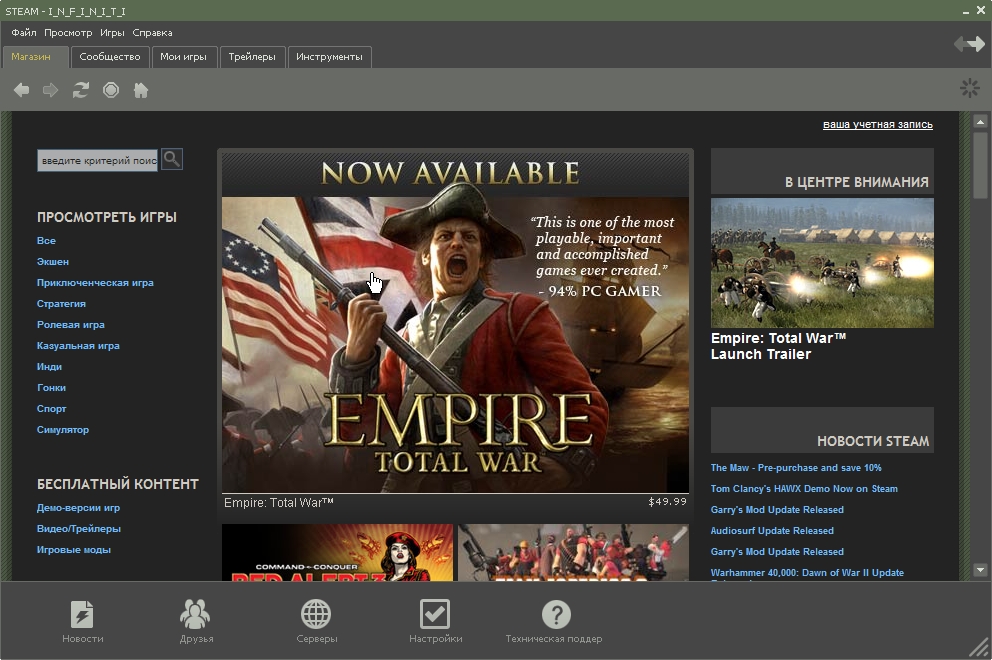Screen dimensions: 992x660
Task: Read Audiosurf Update Released news
Action: pos(772,530)
